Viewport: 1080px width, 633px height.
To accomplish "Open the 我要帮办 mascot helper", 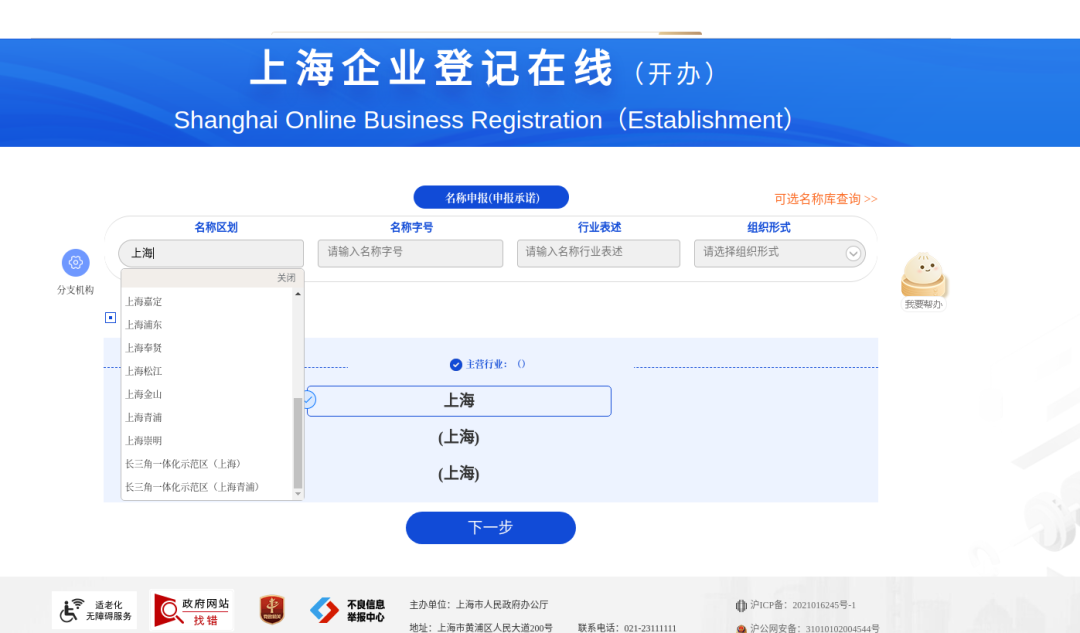I will (923, 281).
